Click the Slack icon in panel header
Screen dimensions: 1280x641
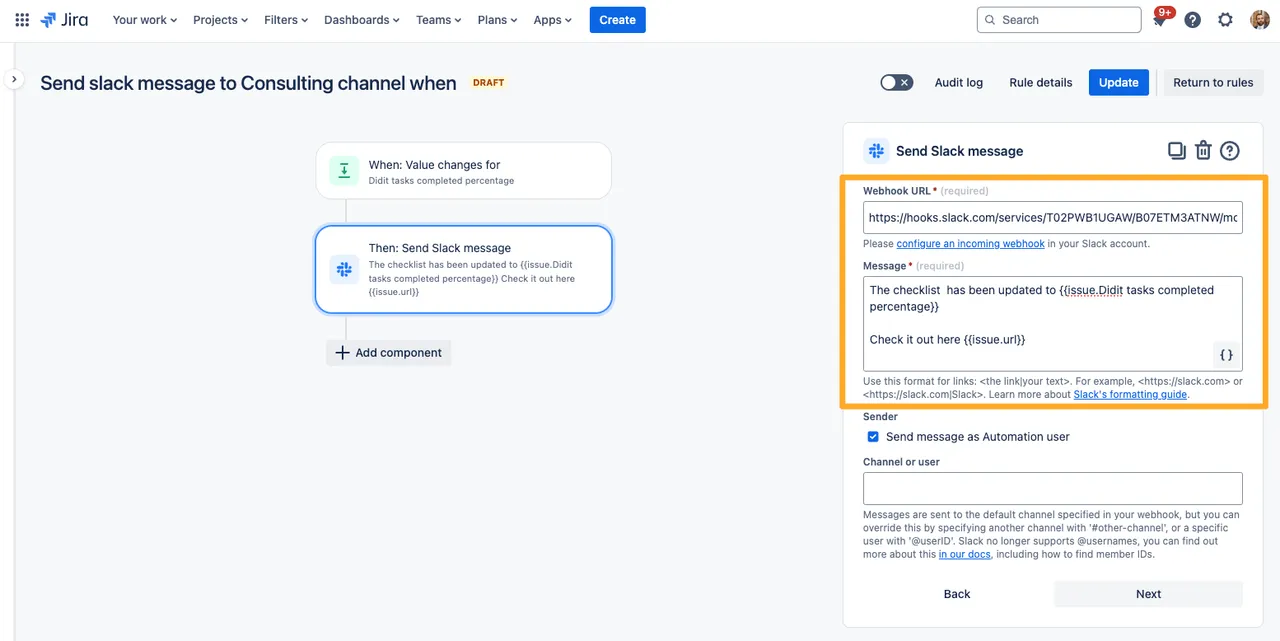pos(876,151)
